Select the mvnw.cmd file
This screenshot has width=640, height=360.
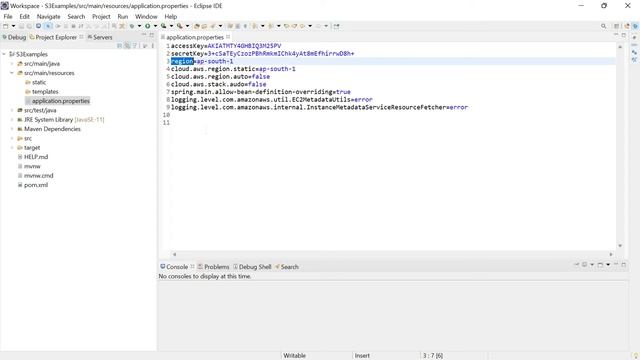coord(36,176)
